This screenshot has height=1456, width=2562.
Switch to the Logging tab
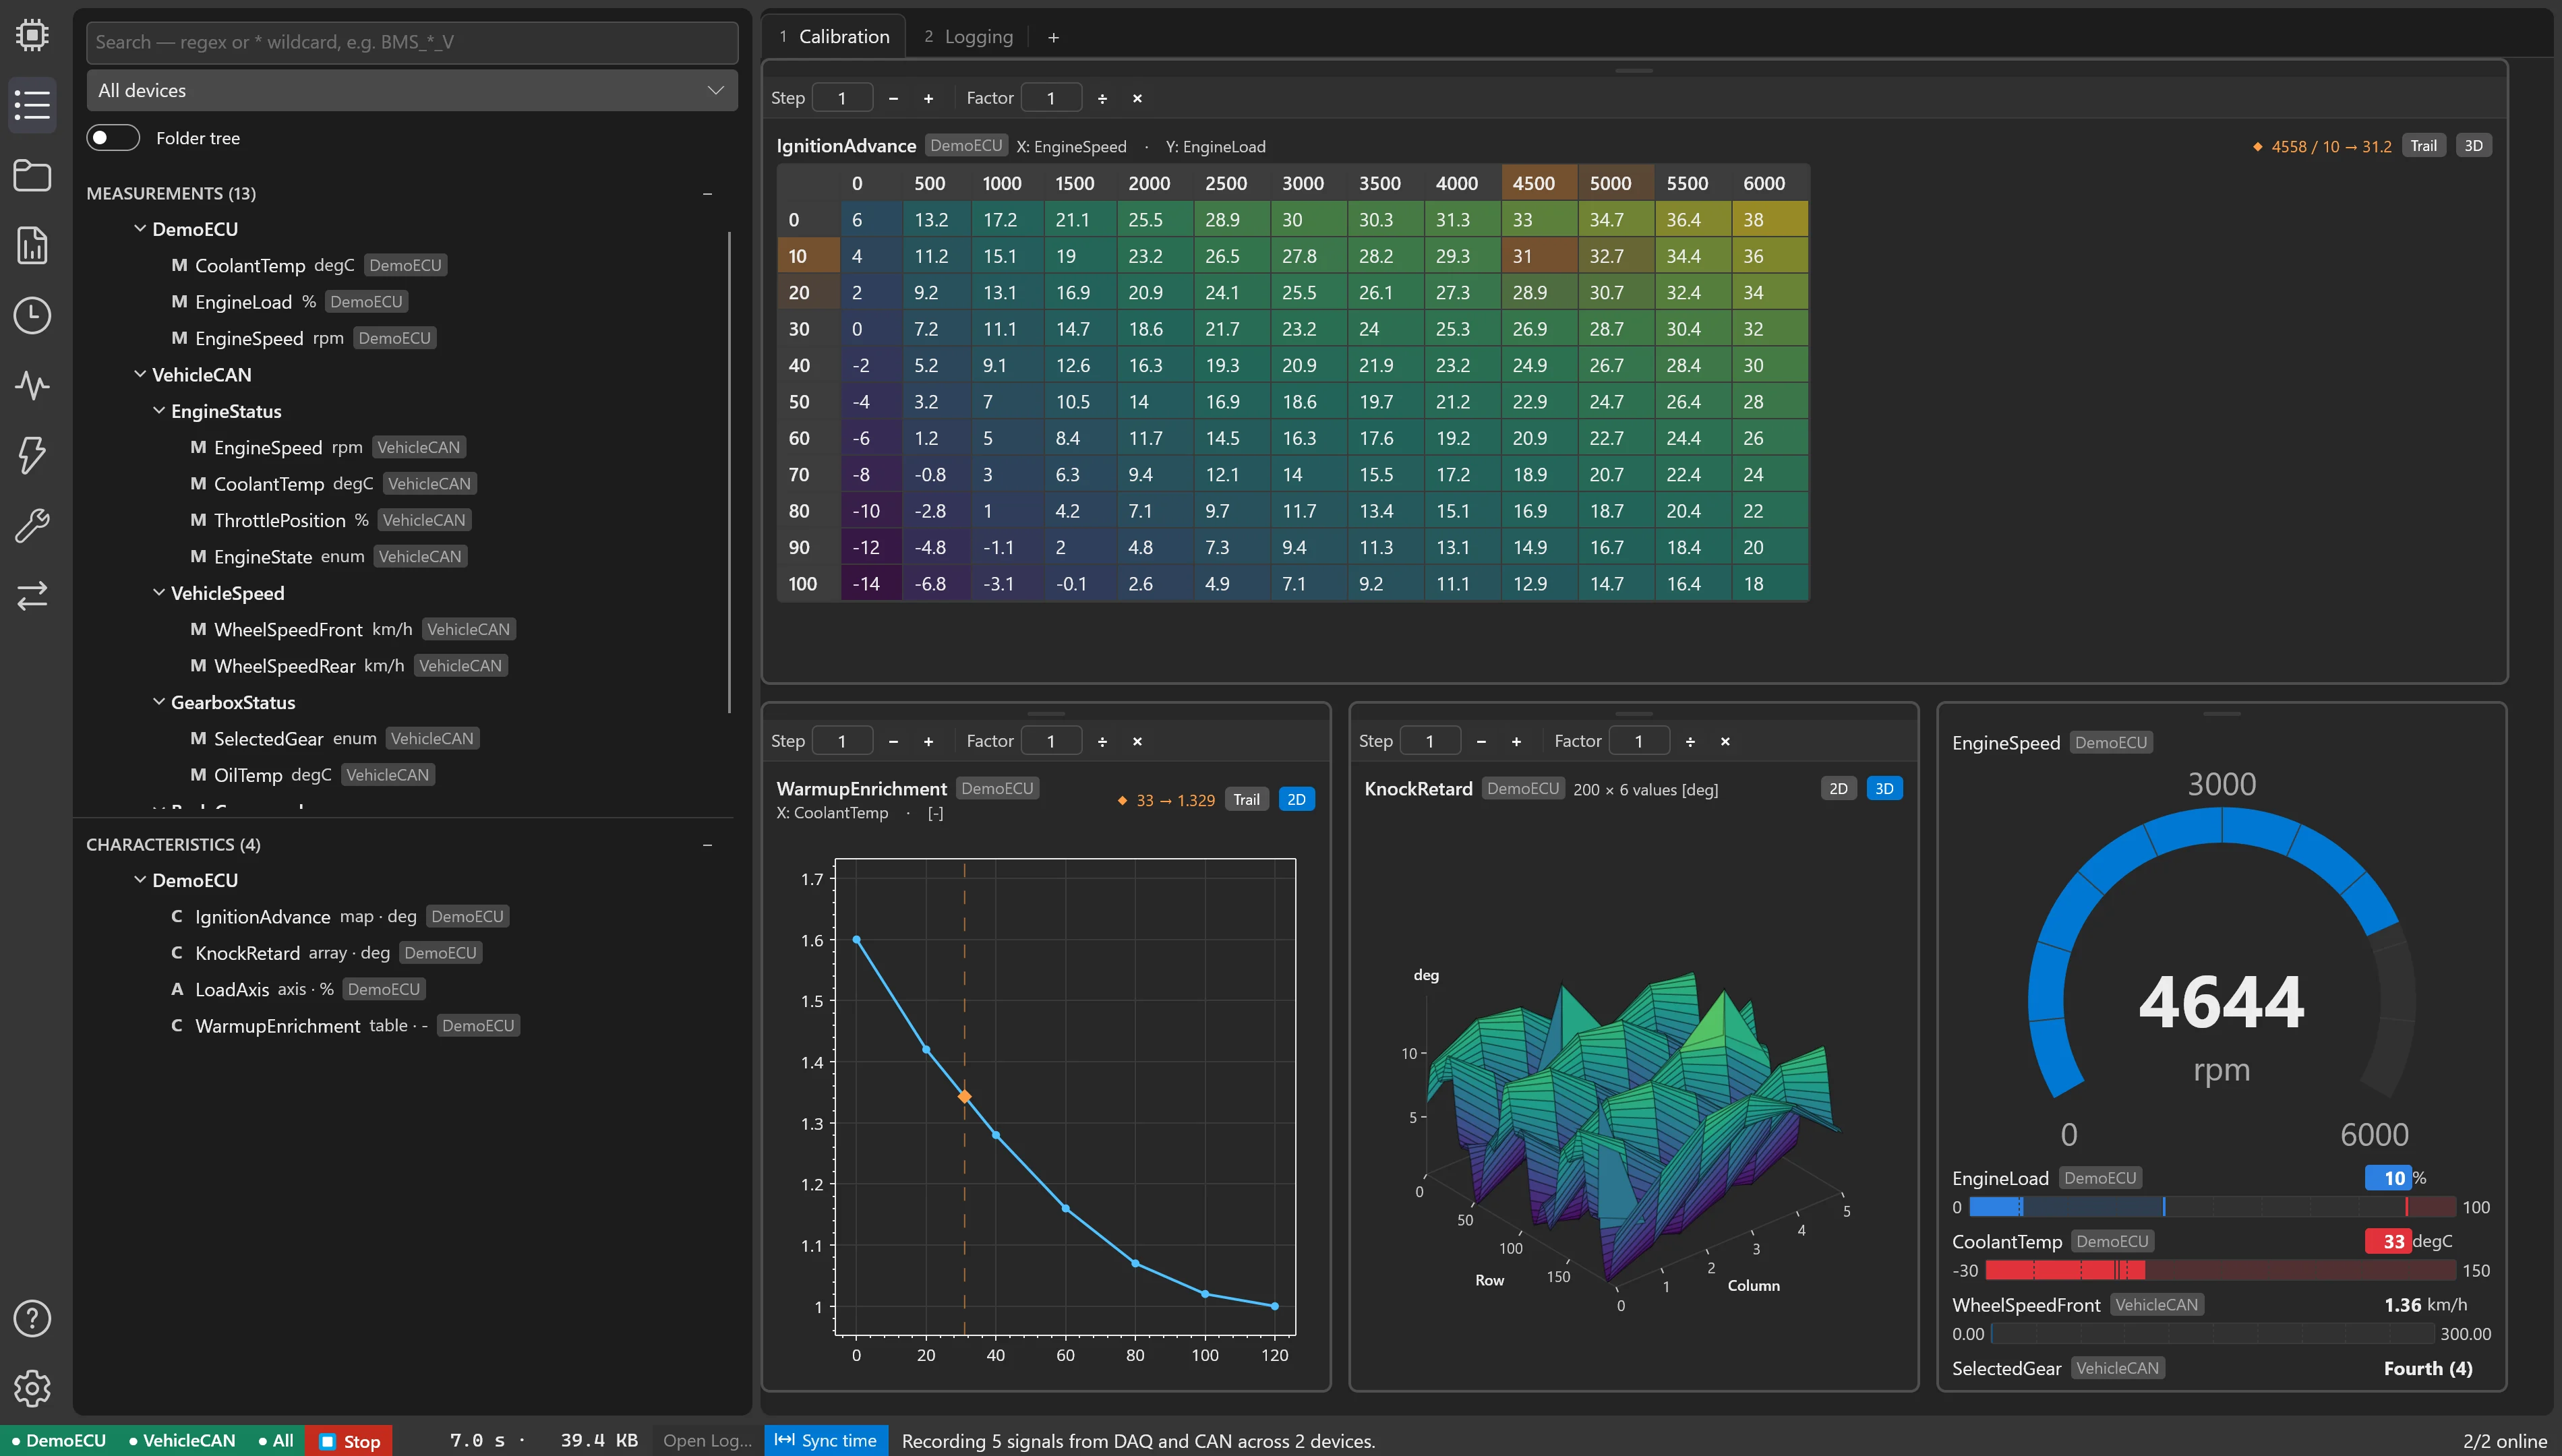tap(968, 37)
